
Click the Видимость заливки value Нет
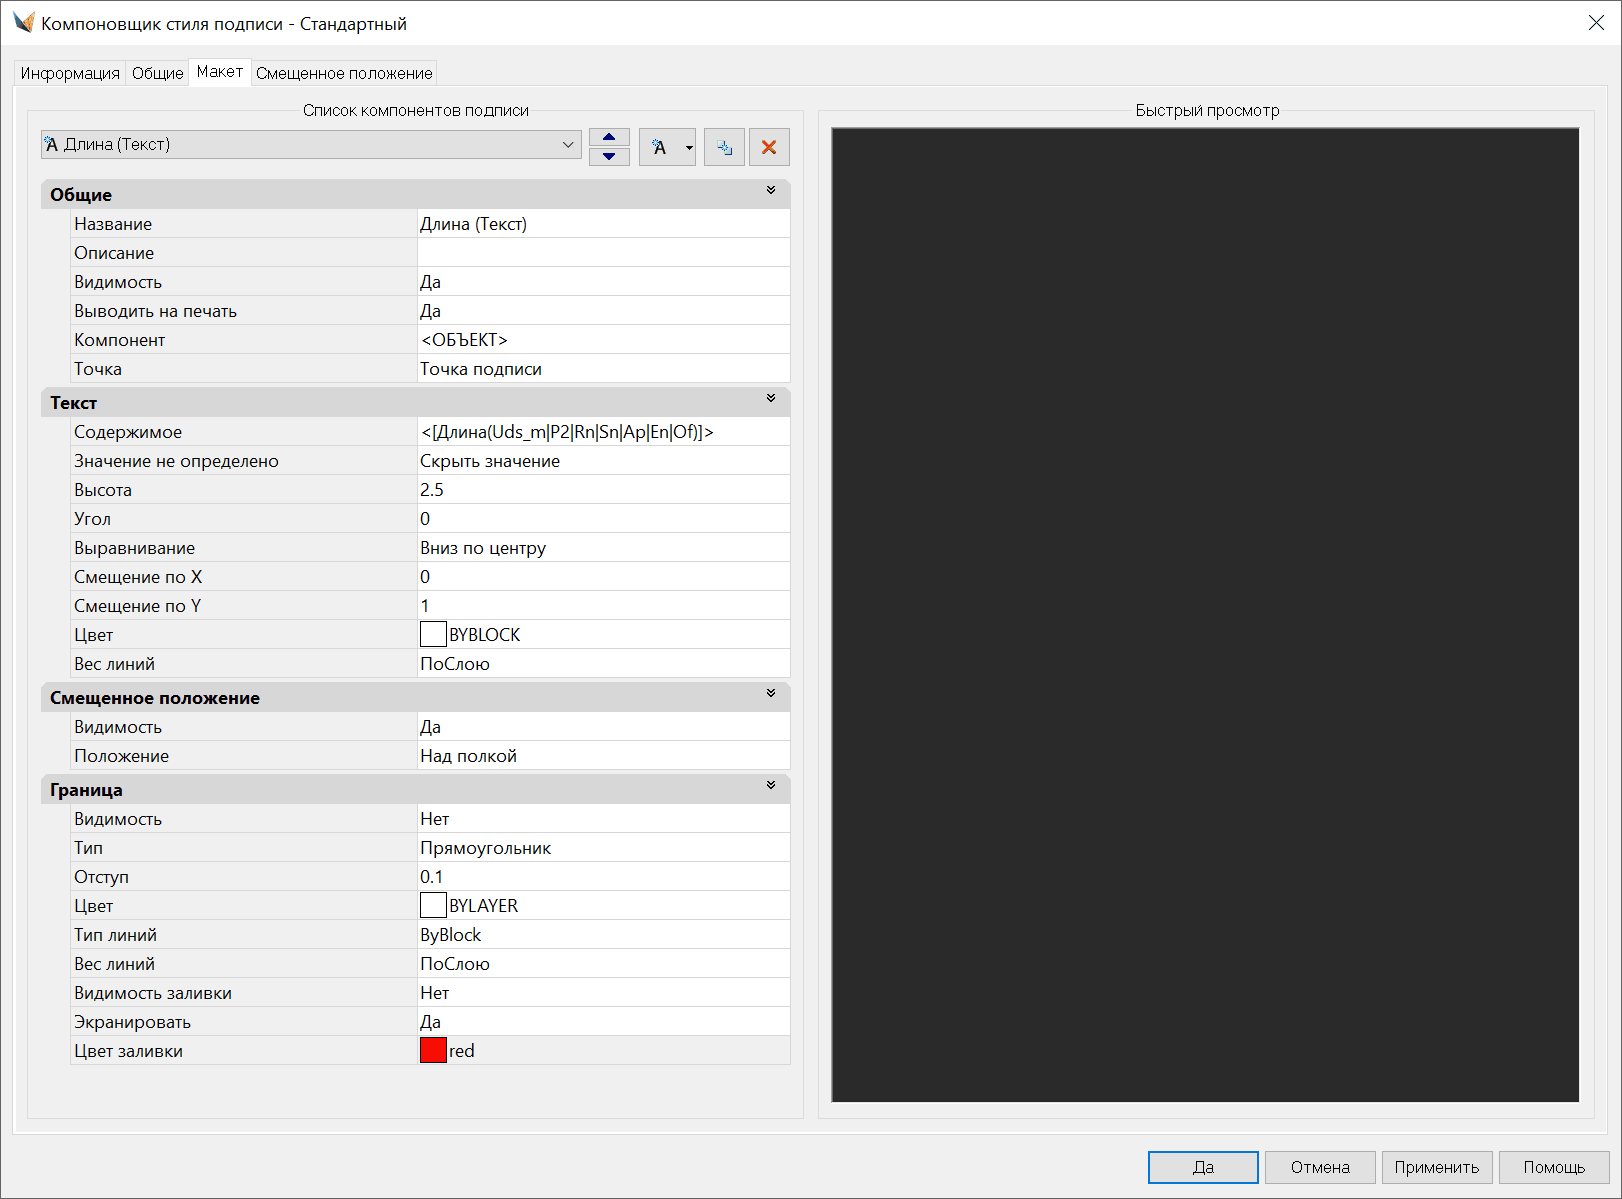pyautogui.click(x=604, y=993)
